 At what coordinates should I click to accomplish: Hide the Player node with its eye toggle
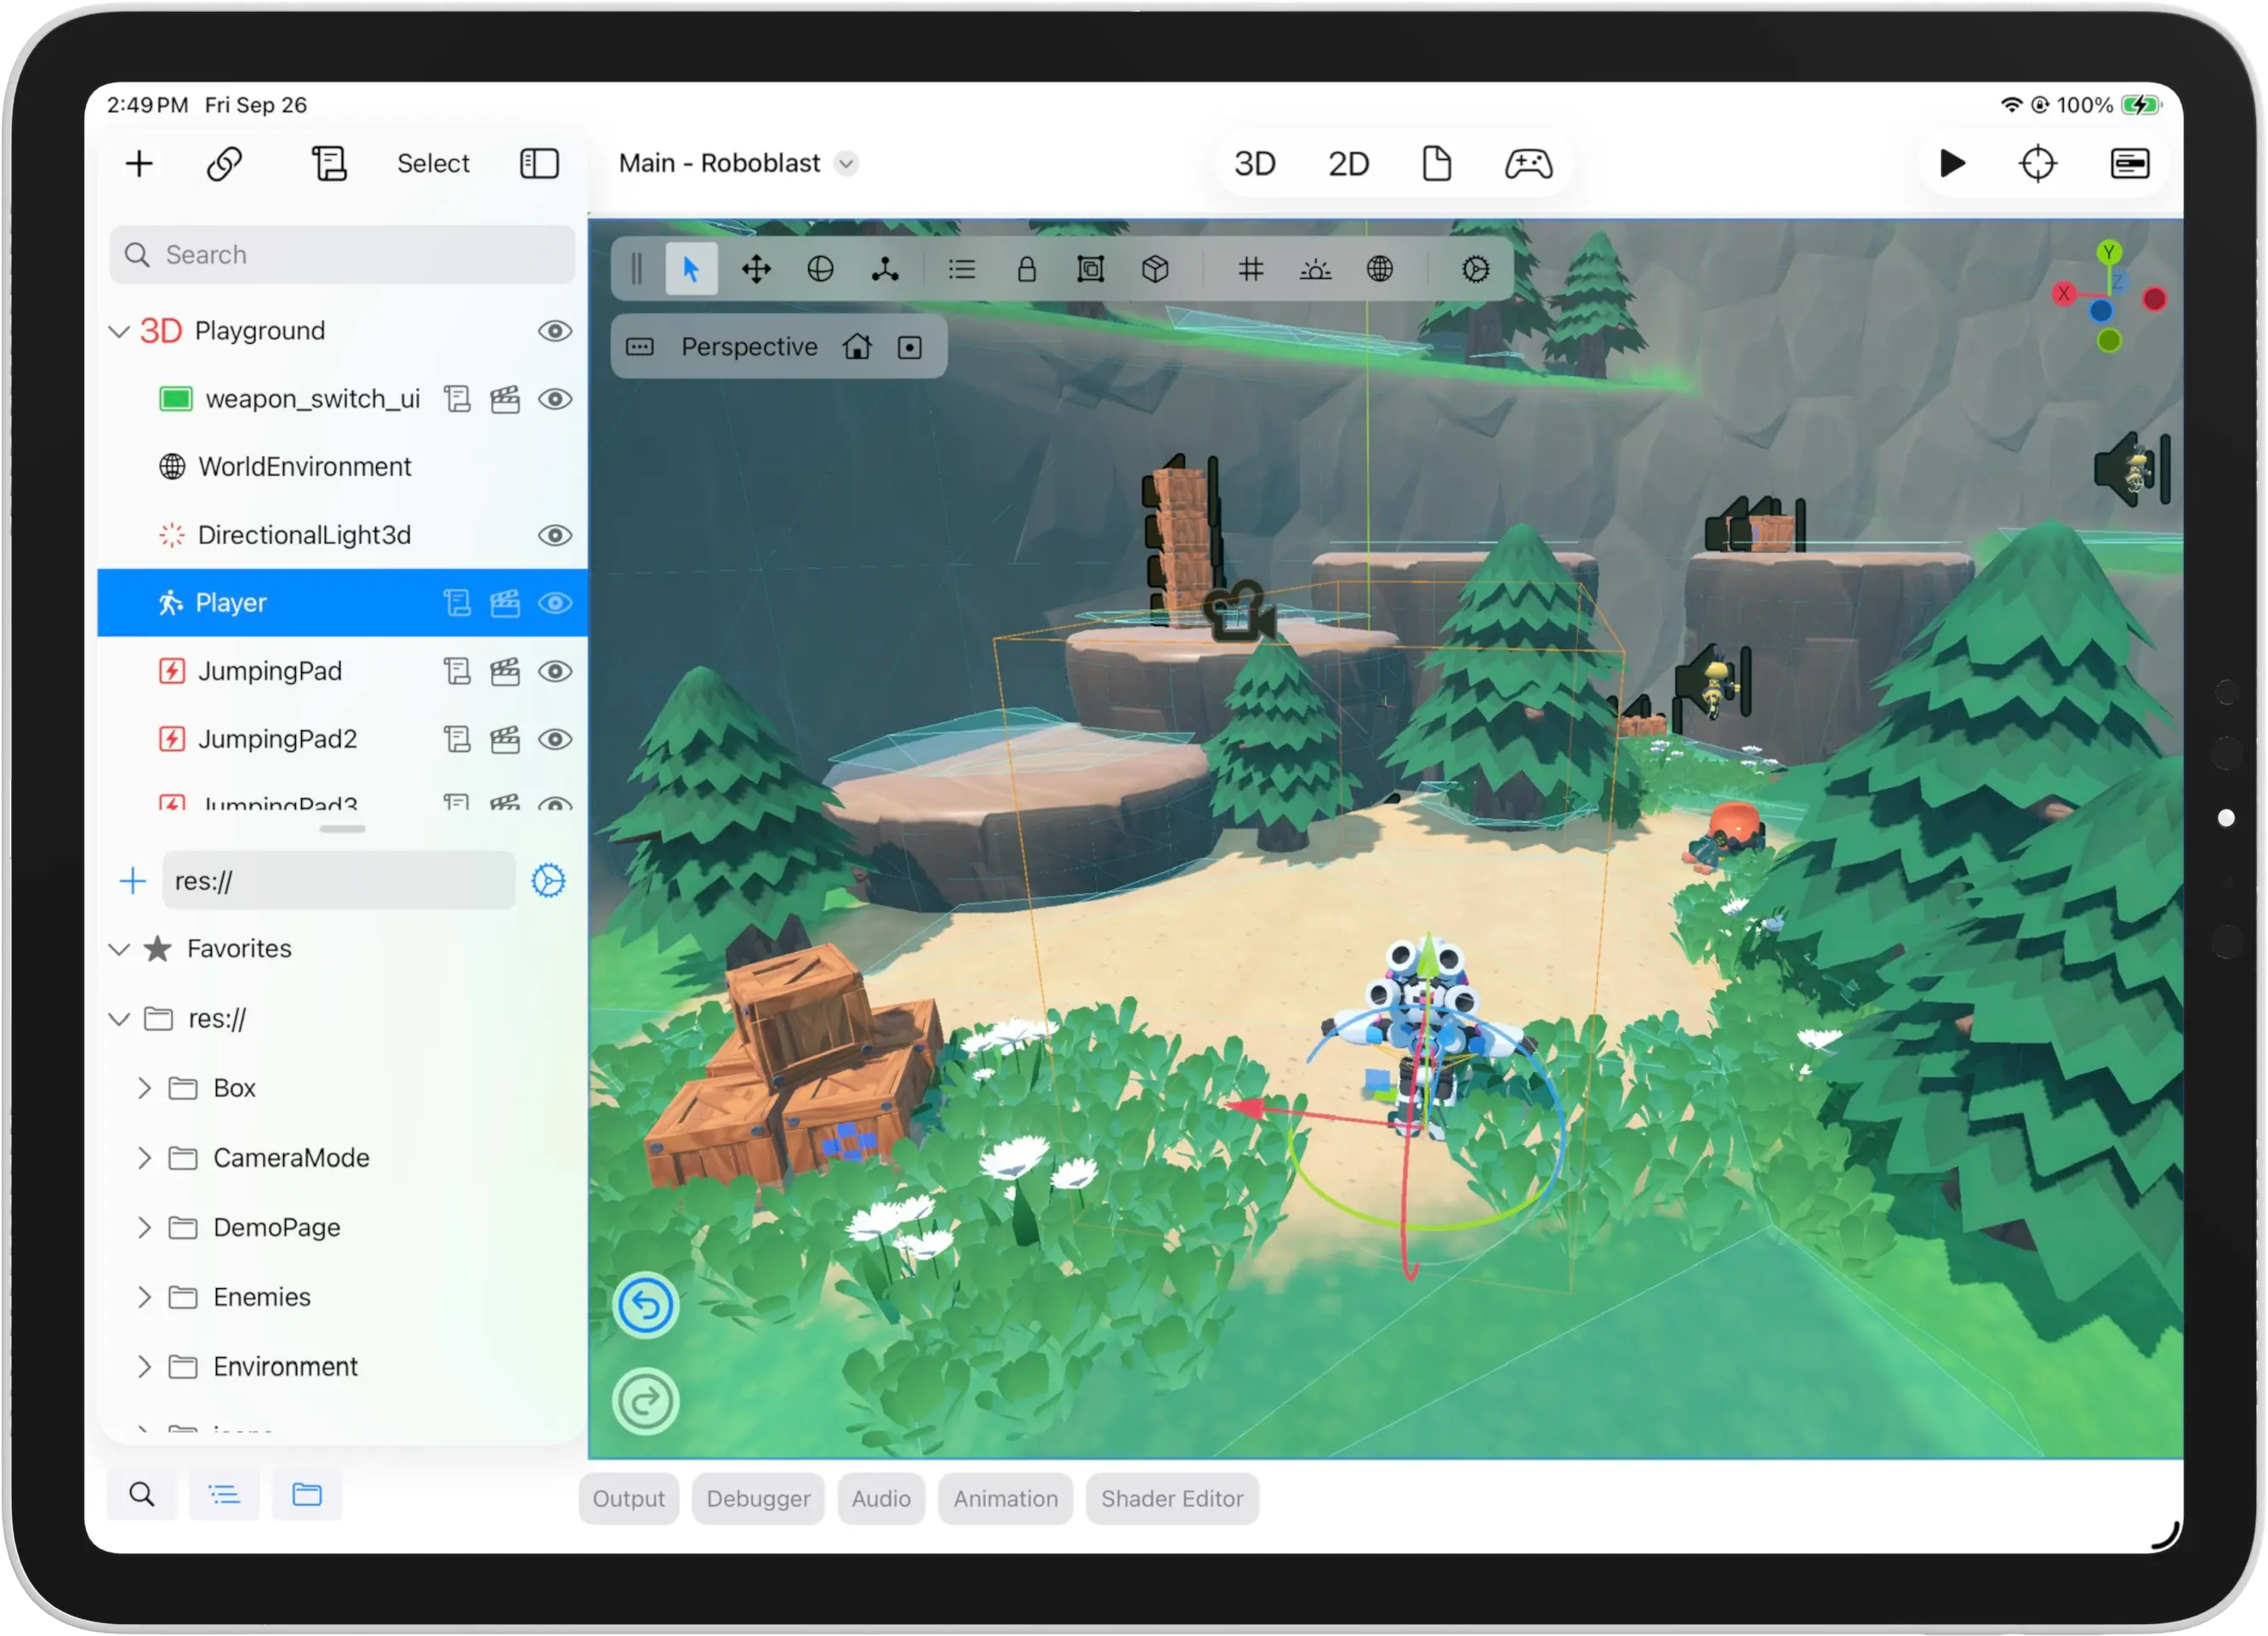[x=556, y=603]
